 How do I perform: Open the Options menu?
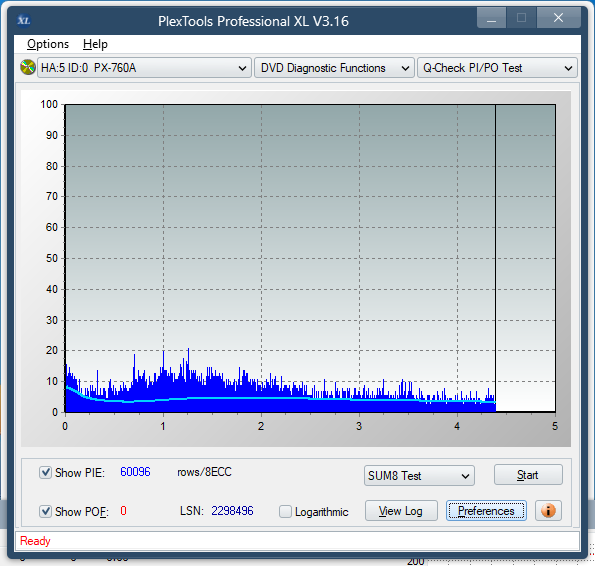(x=48, y=44)
